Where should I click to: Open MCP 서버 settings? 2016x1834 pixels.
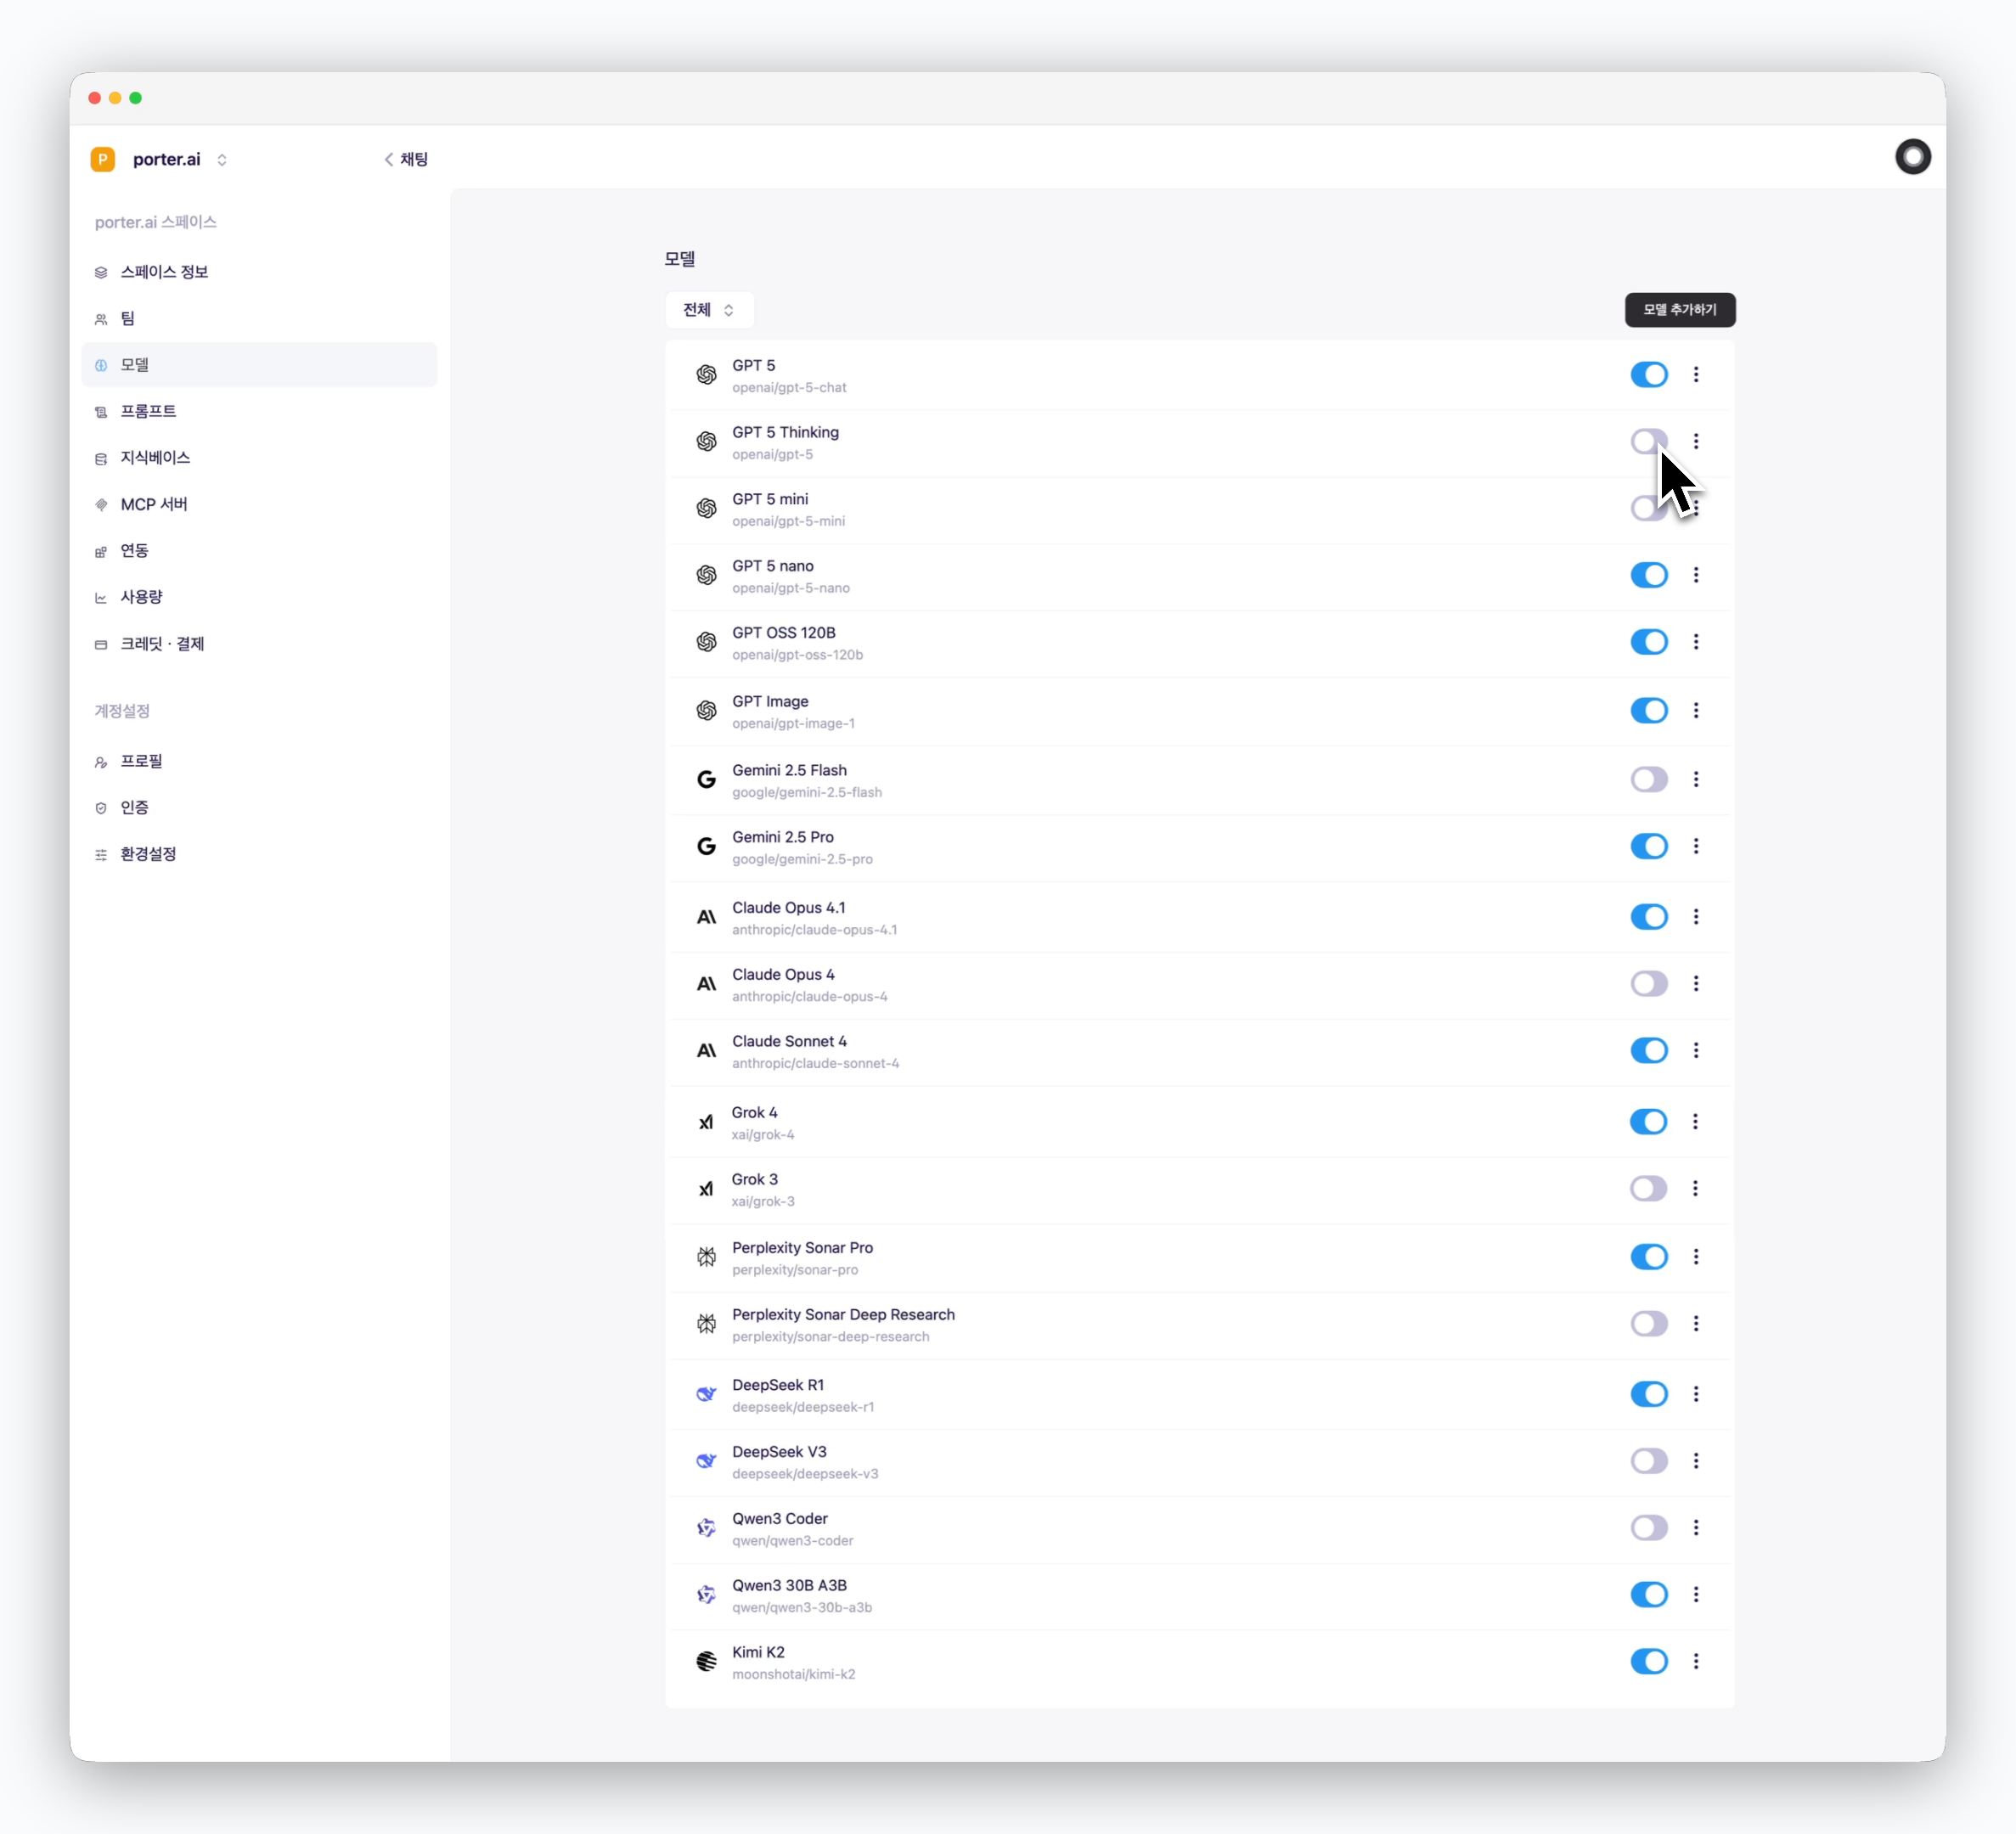click(x=259, y=504)
